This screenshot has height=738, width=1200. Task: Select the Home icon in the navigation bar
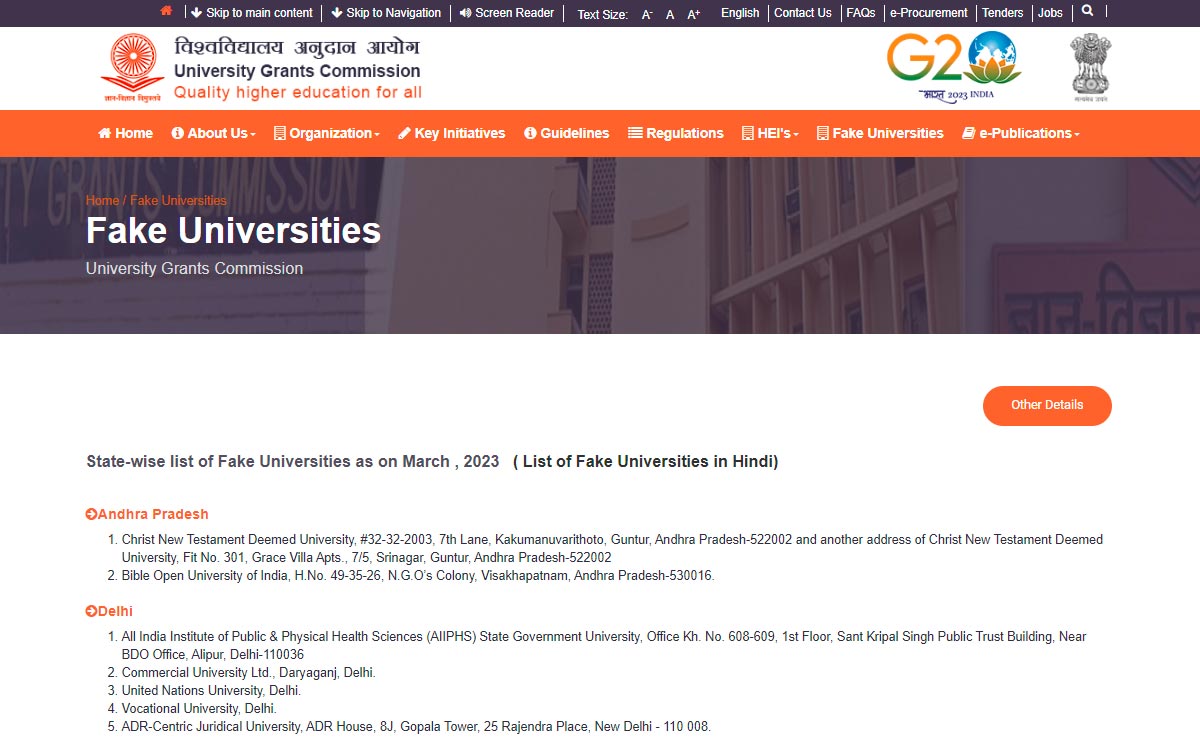tap(124, 132)
